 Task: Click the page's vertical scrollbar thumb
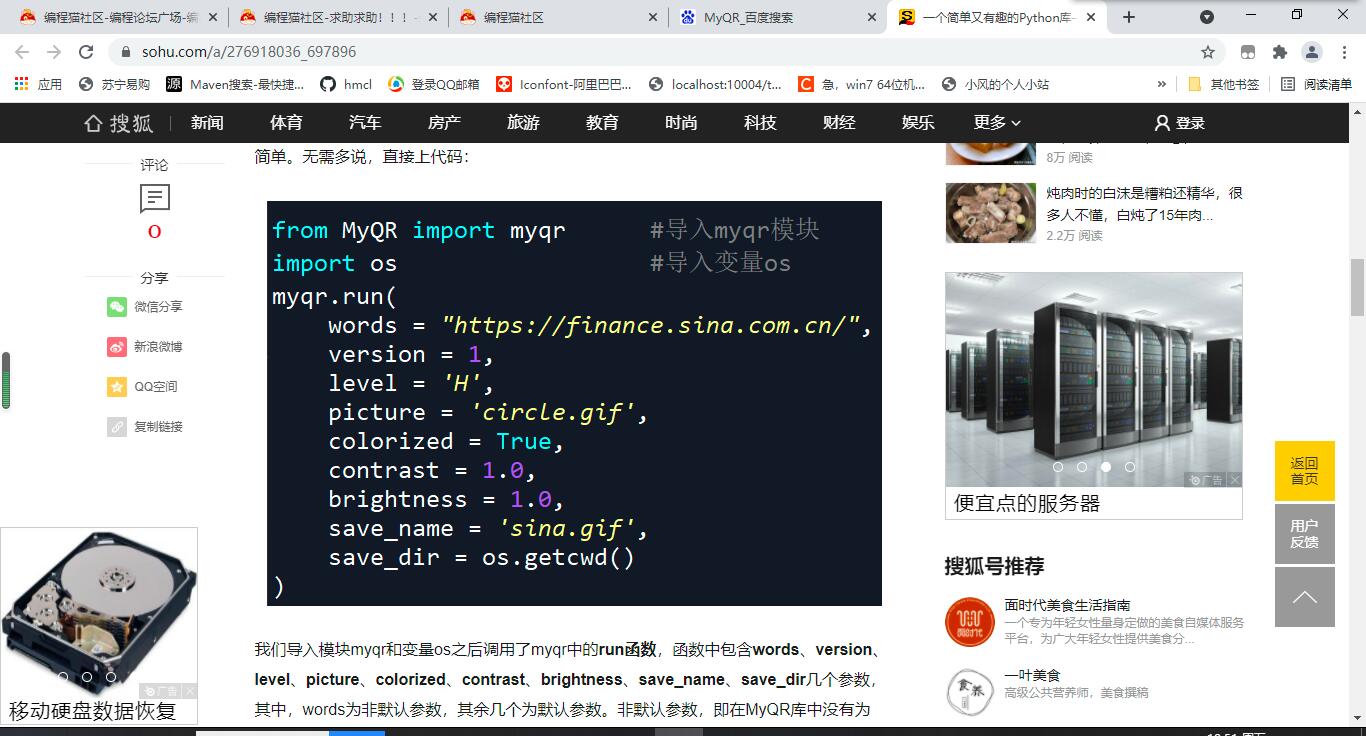(x=1357, y=288)
